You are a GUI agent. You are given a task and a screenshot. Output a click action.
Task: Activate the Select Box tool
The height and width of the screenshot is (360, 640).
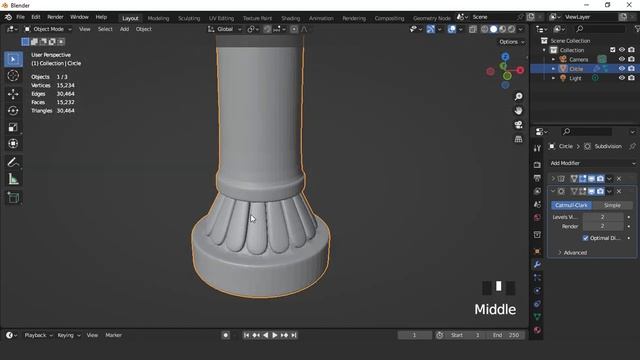click(x=13, y=59)
